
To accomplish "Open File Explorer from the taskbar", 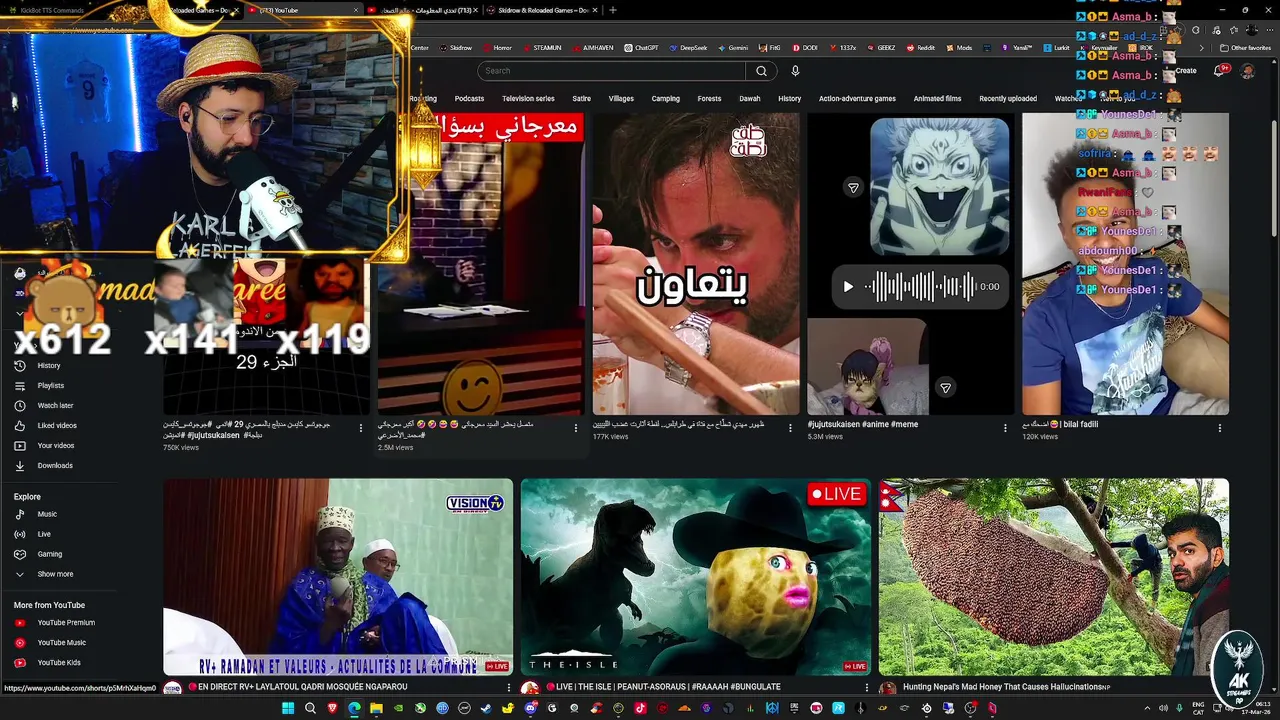I will (376, 708).
